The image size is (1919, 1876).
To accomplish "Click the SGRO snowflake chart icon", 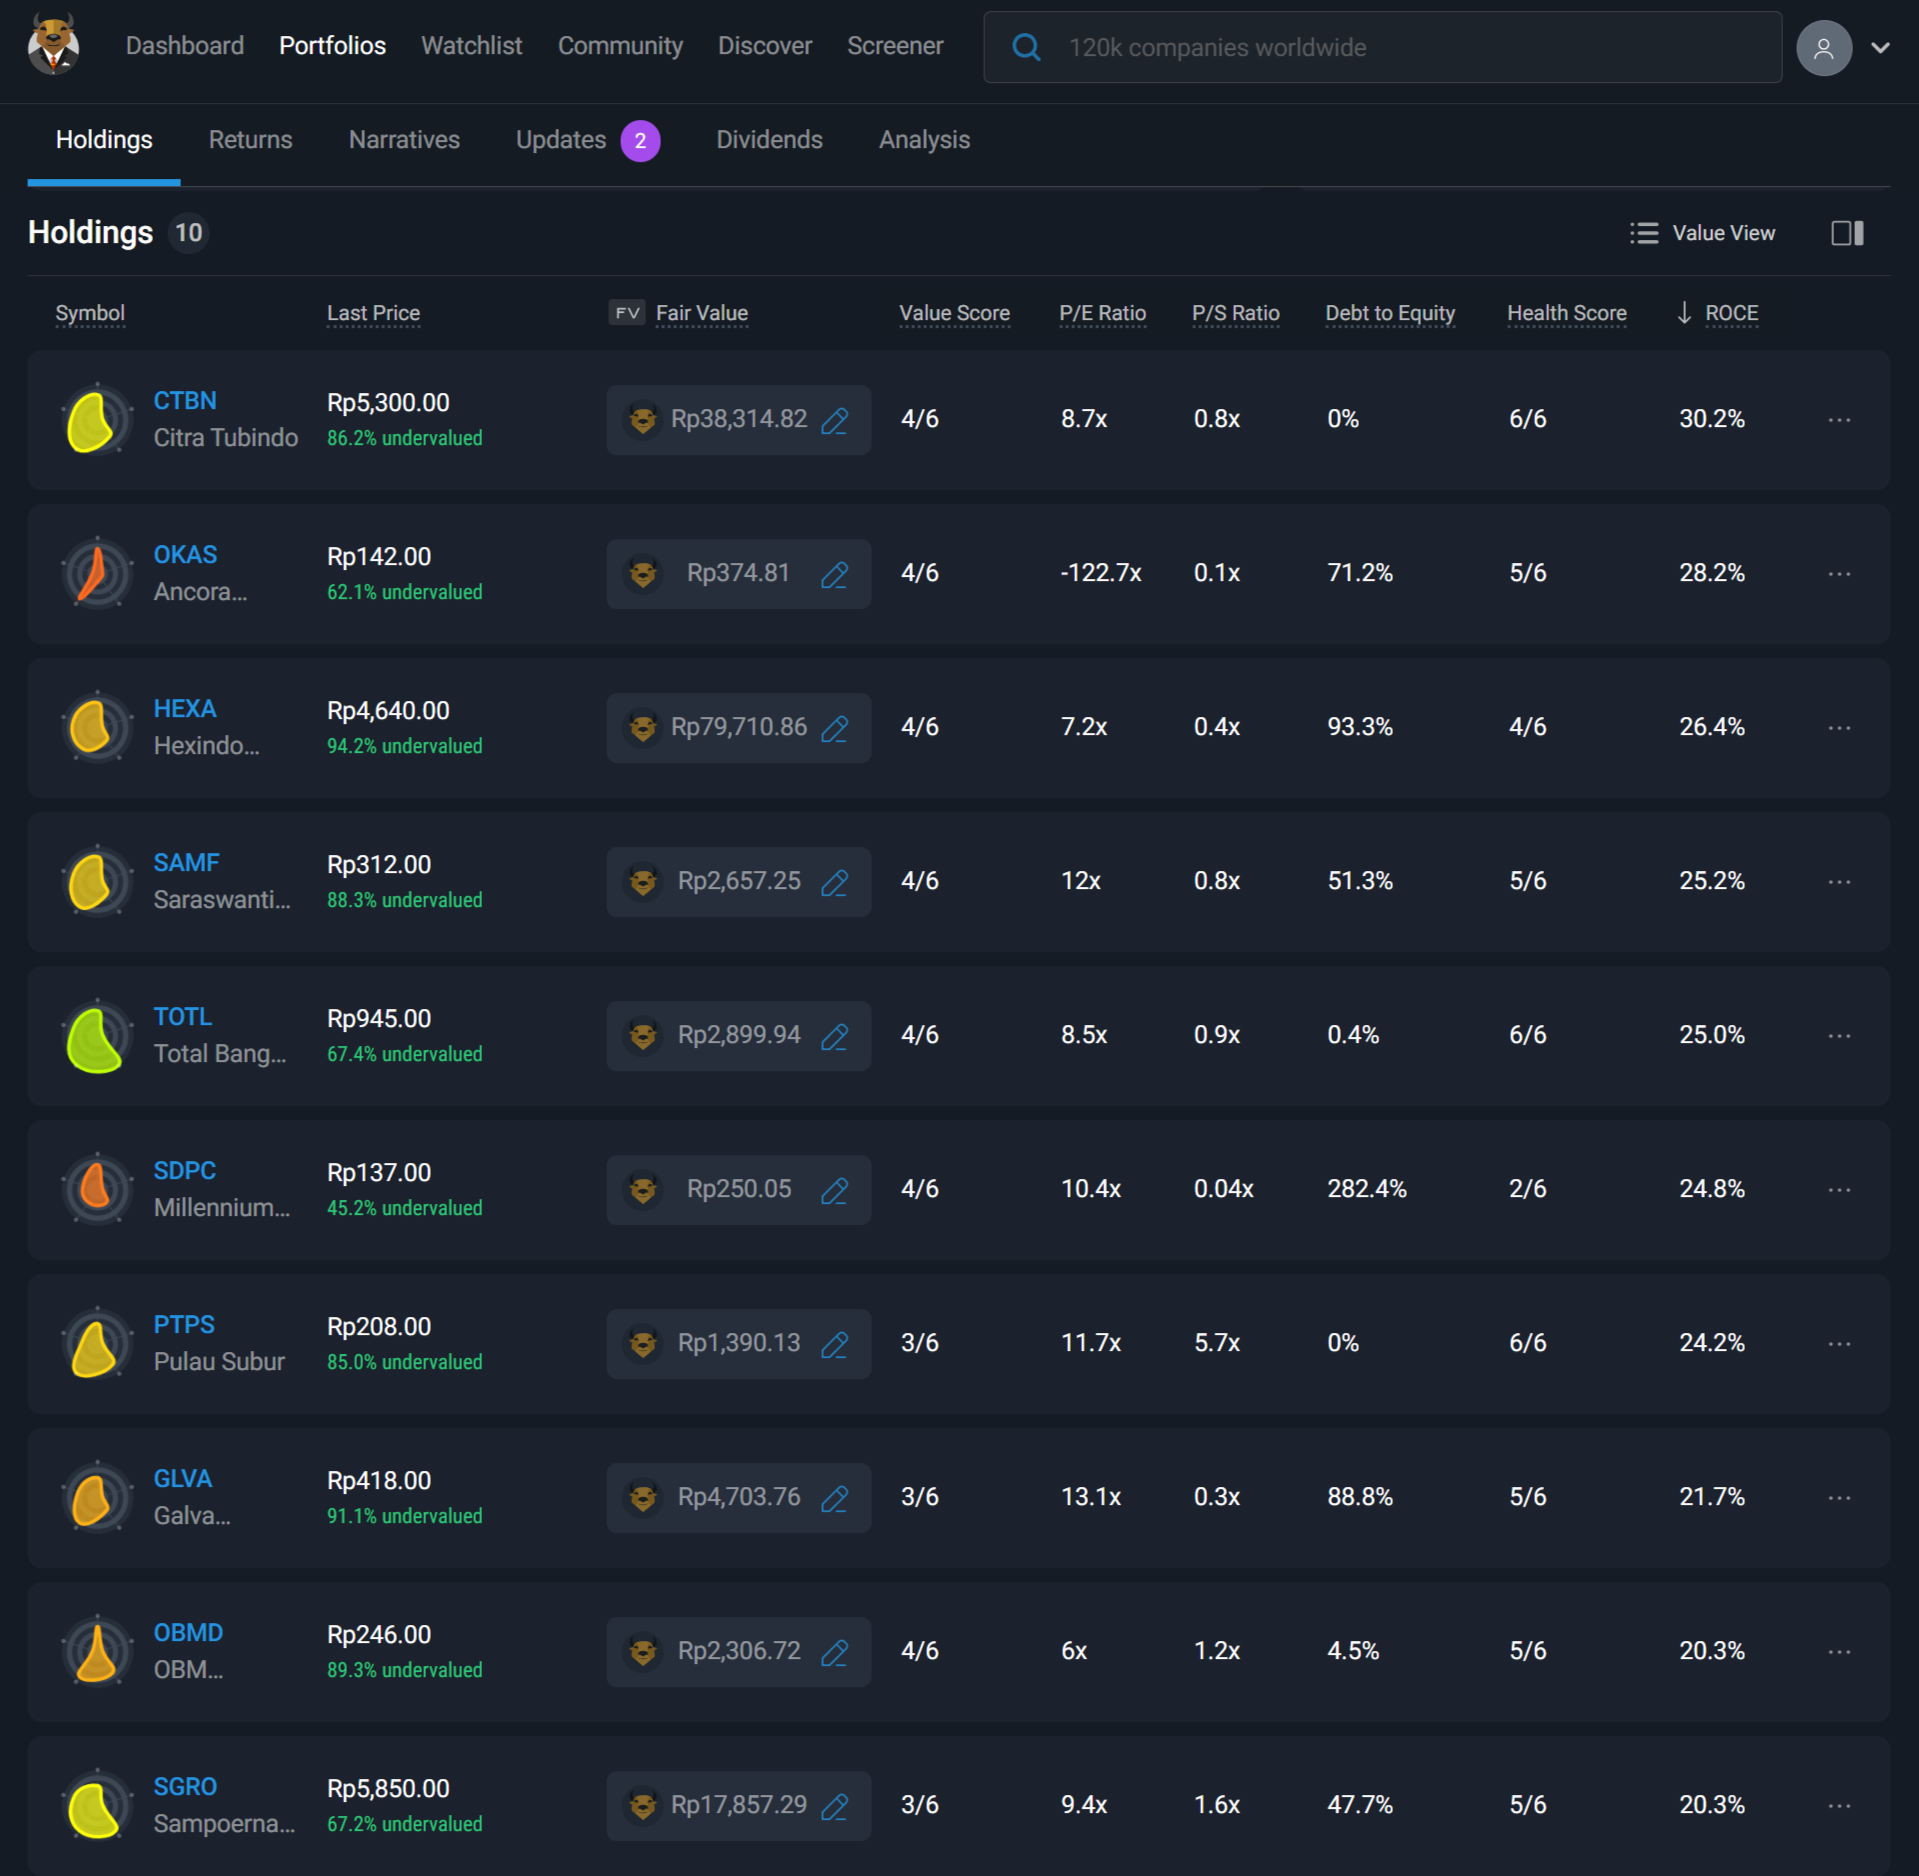I will tap(96, 1806).
